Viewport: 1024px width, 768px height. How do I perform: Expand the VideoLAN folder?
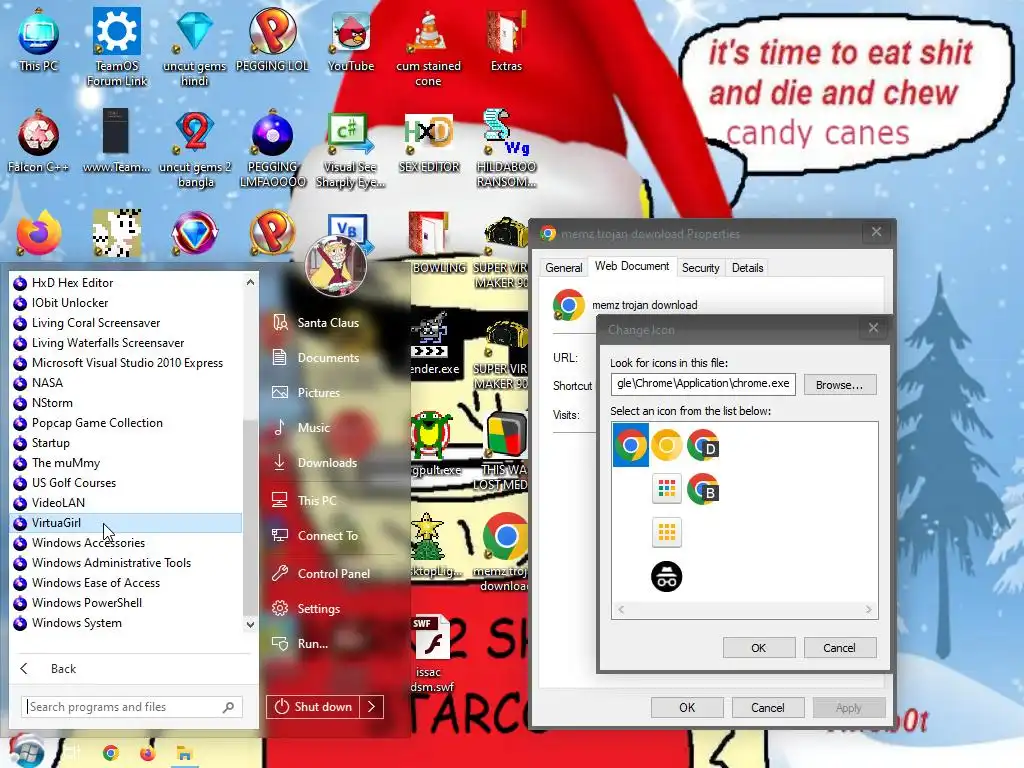pos(127,503)
